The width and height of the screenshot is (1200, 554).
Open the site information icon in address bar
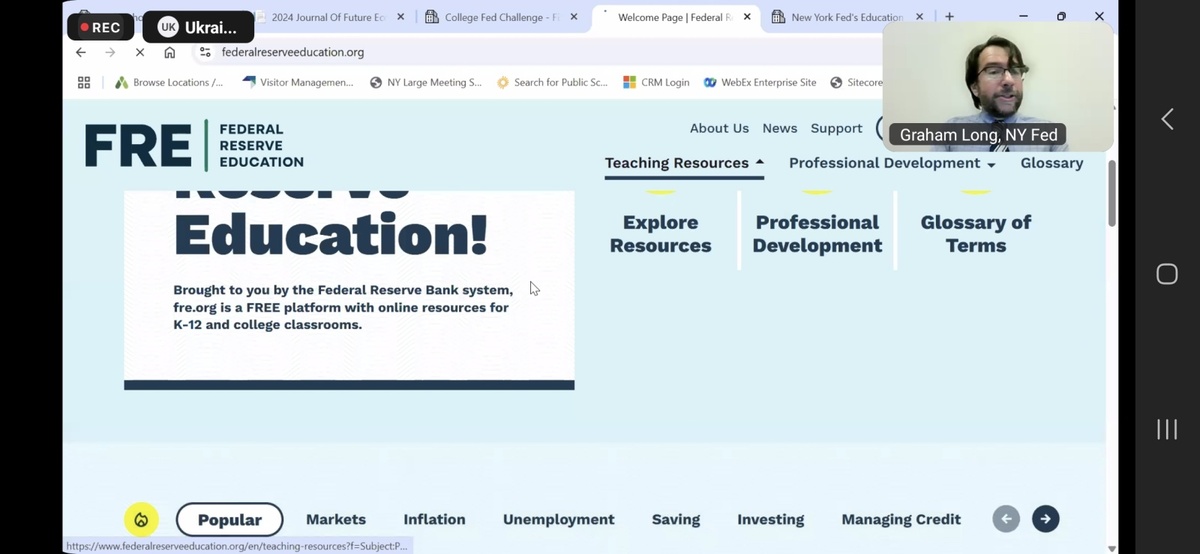click(205, 52)
